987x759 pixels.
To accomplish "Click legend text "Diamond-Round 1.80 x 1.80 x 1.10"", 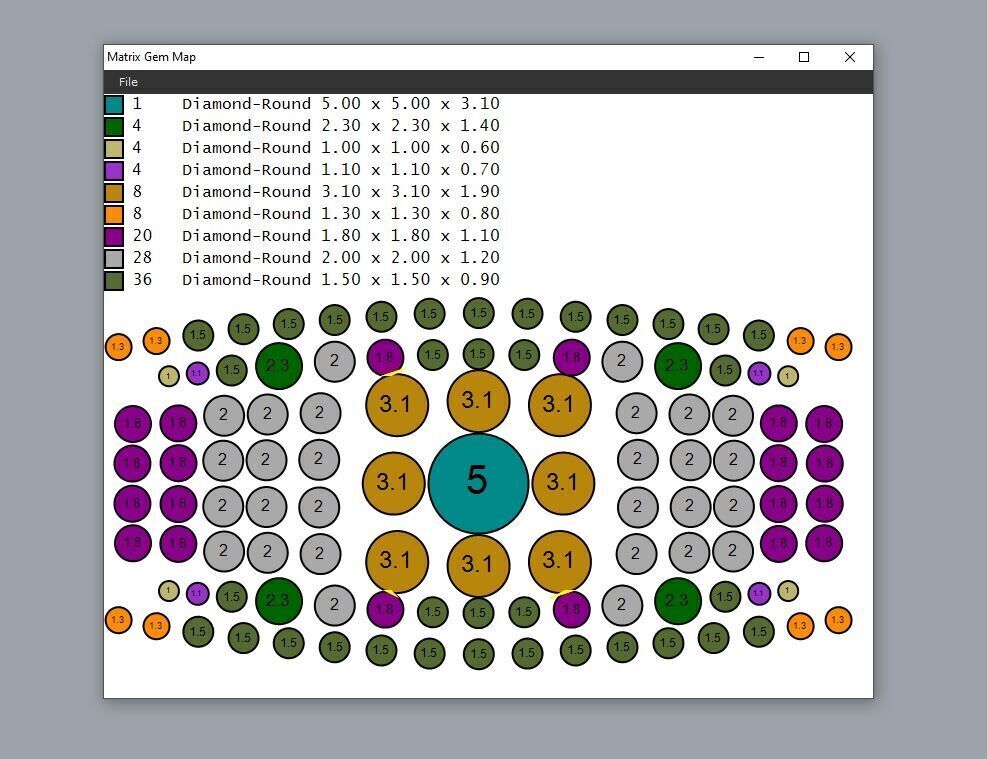I will click(x=341, y=236).
